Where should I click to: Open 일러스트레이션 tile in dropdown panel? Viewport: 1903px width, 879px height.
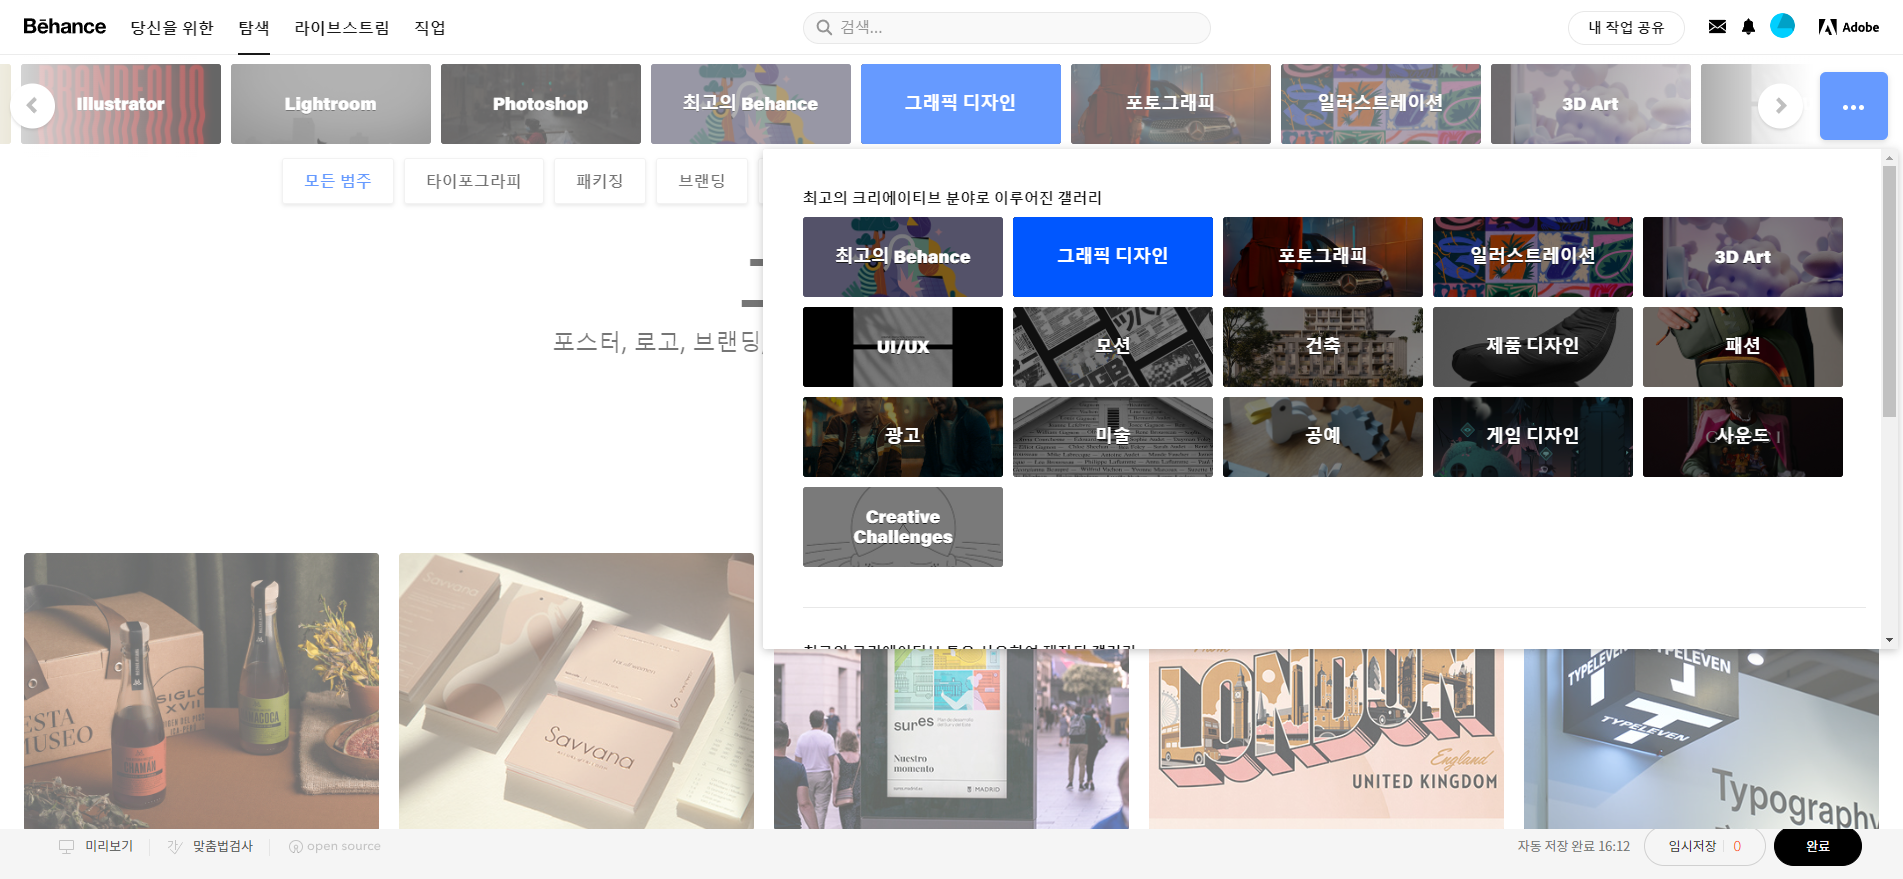point(1533,257)
